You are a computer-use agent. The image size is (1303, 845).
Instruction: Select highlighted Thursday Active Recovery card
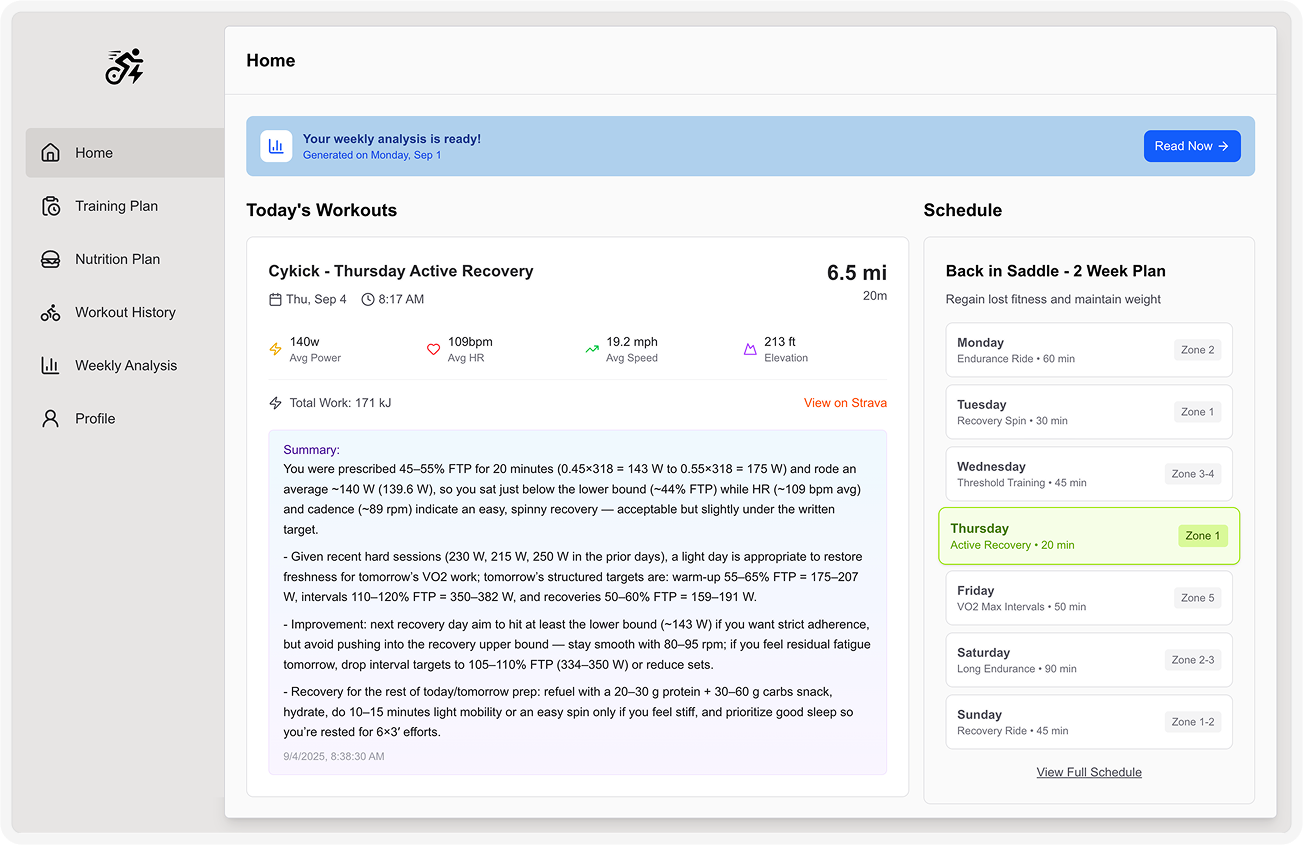pyautogui.click(x=1089, y=536)
